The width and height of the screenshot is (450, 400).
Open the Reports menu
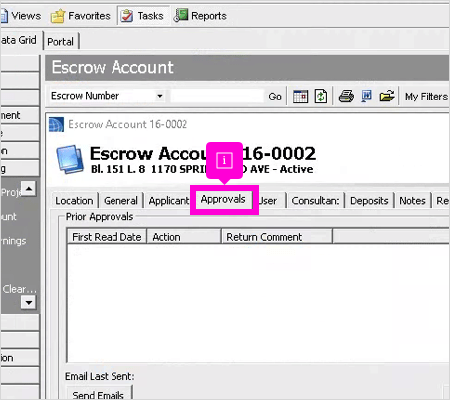click(200, 16)
